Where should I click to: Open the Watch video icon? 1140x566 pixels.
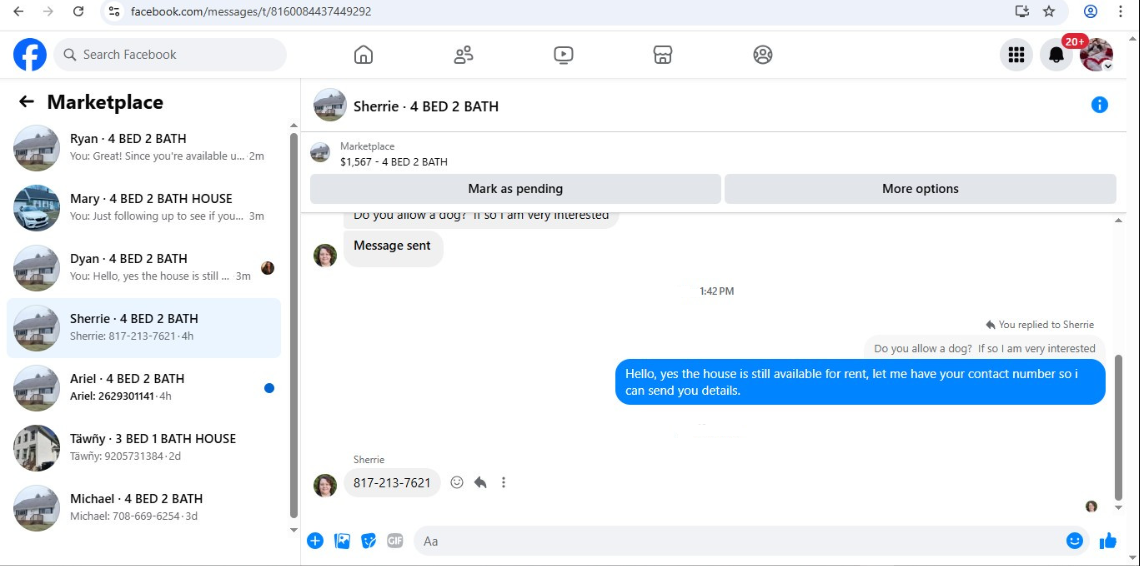point(563,55)
